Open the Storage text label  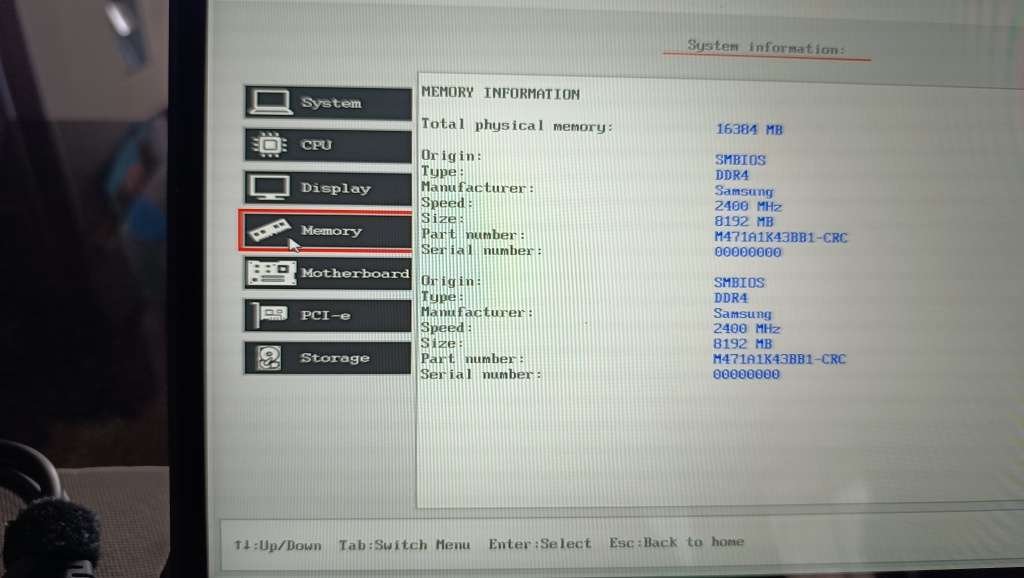tap(335, 358)
